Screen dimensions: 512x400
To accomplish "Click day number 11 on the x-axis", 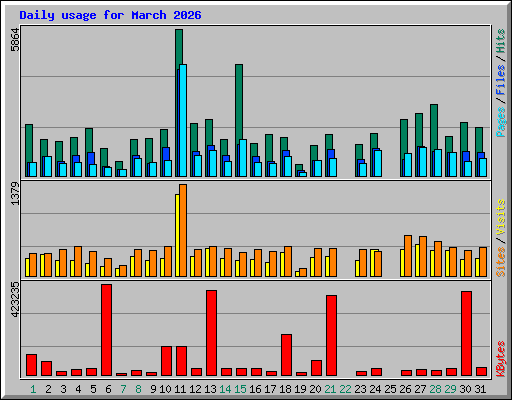I will [180, 389].
